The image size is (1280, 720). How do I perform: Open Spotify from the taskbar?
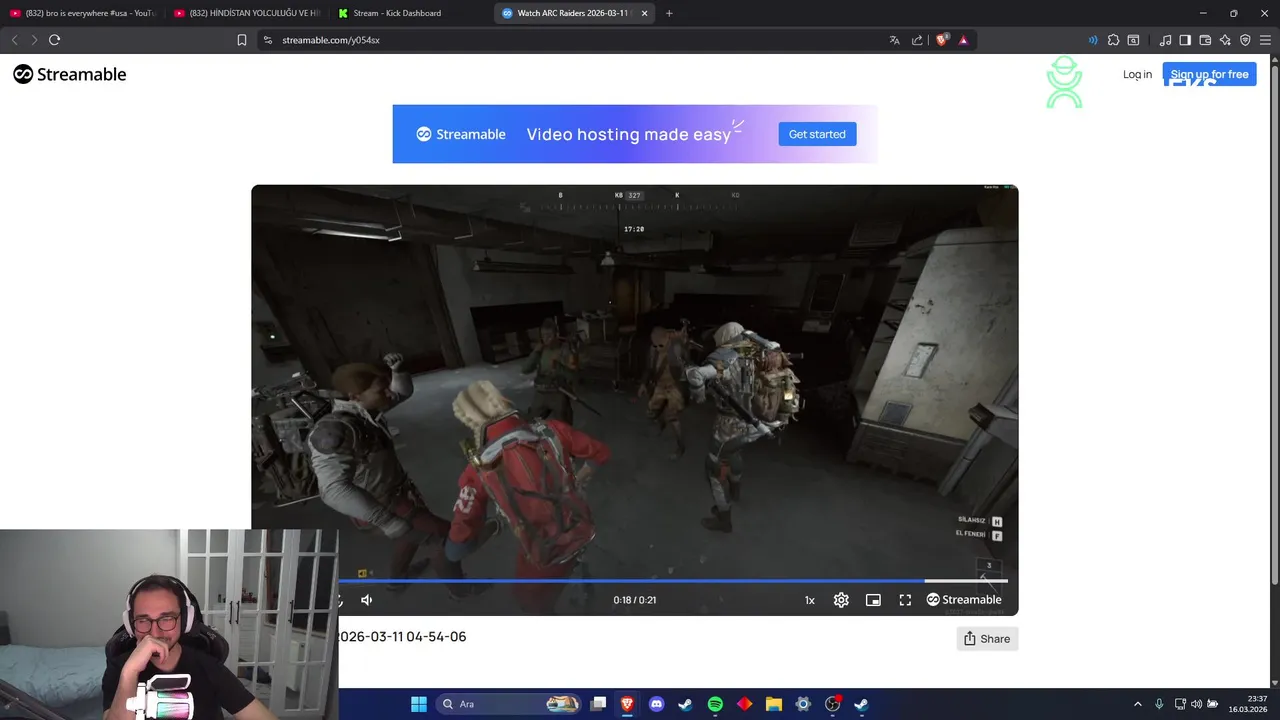[x=715, y=704]
